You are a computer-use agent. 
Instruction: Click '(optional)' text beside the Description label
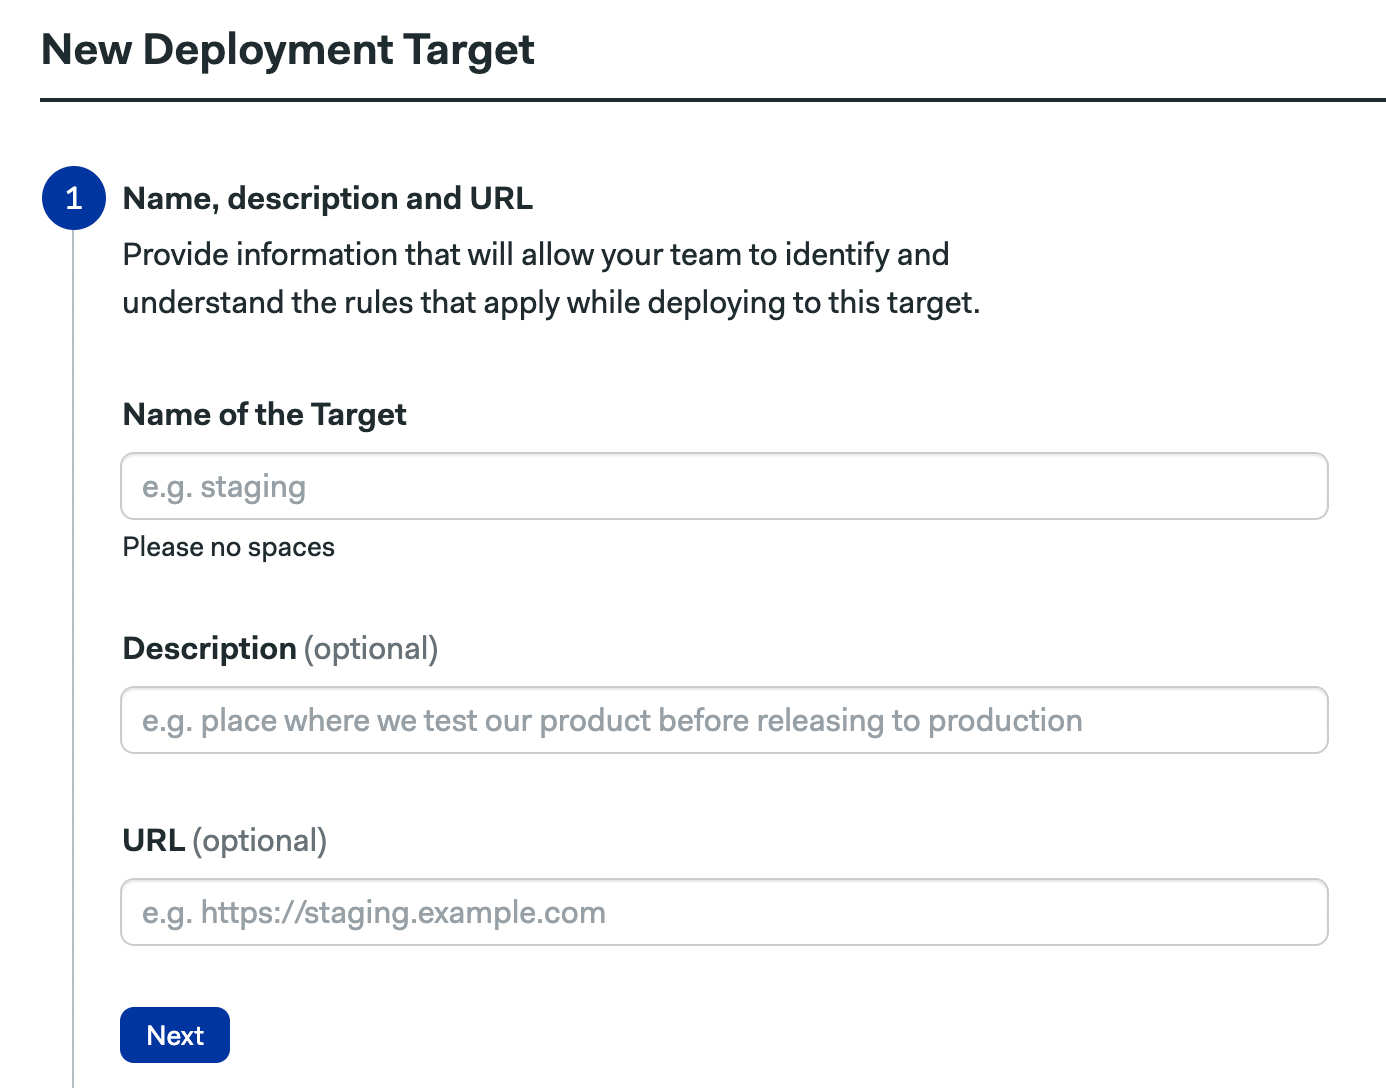coord(371,648)
